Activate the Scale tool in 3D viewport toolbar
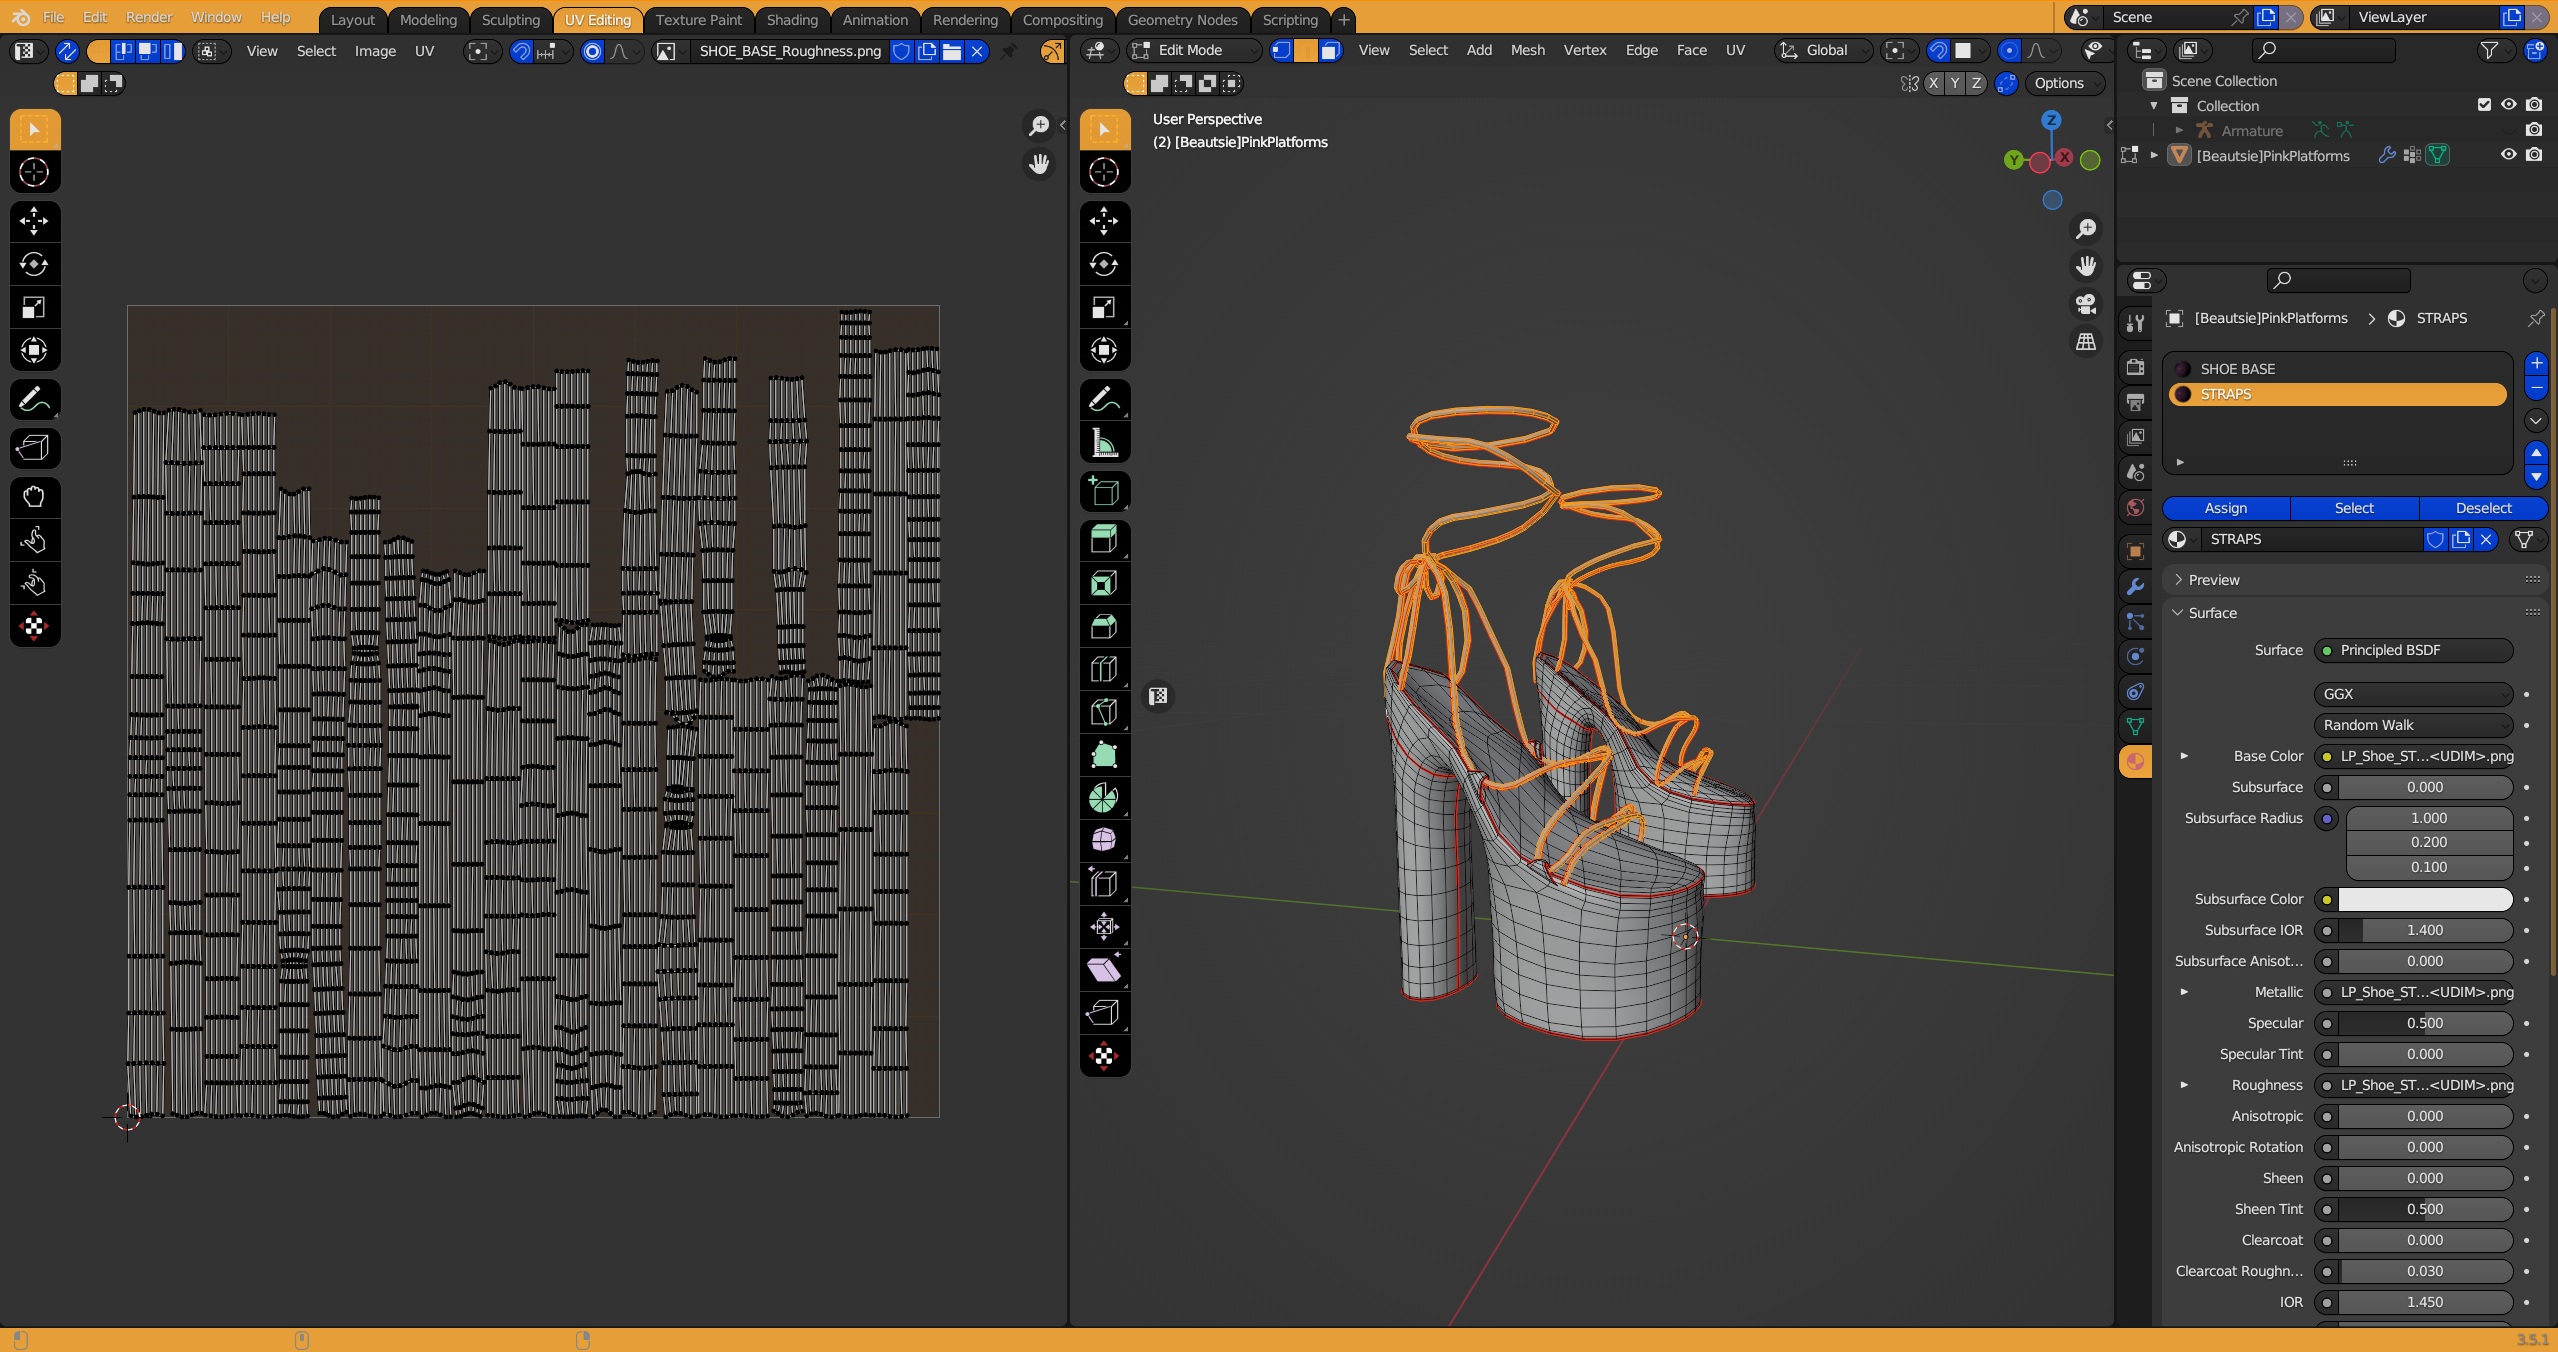Image resolution: width=2558 pixels, height=1352 pixels. point(1104,307)
